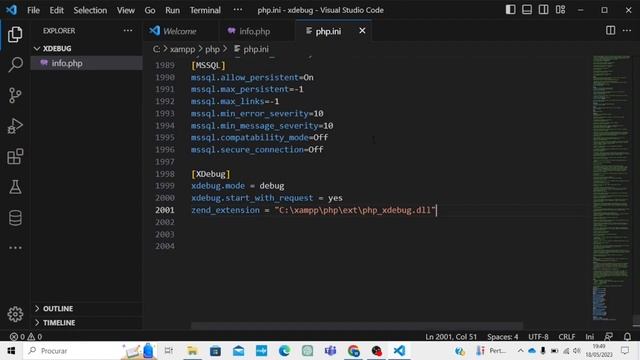This screenshot has width=640, height=360.
Task: Click the zend_extension line 2001
Action: pyautogui.click(x=313, y=210)
